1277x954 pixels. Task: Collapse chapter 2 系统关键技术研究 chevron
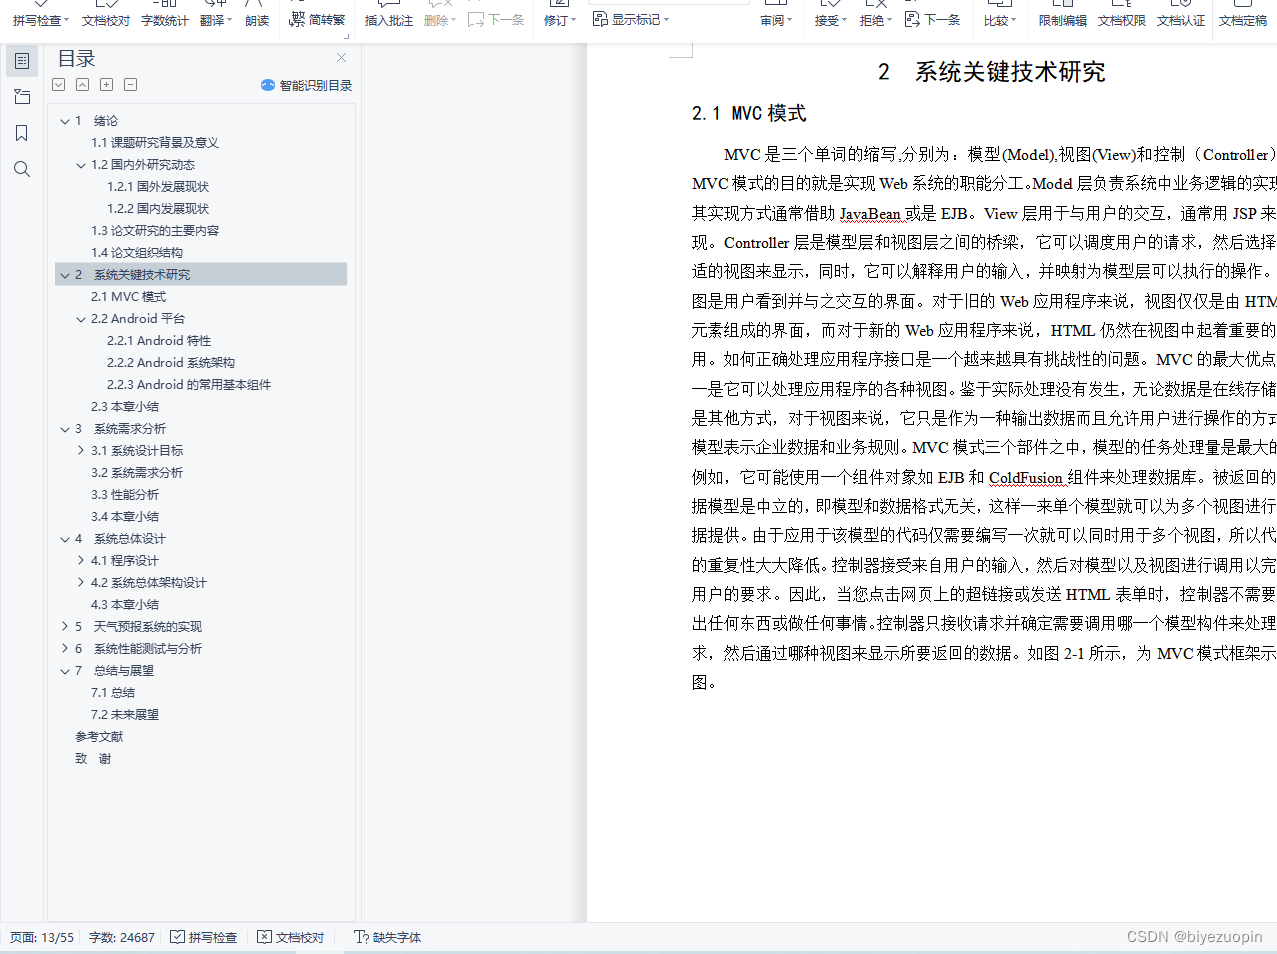click(65, 275)
